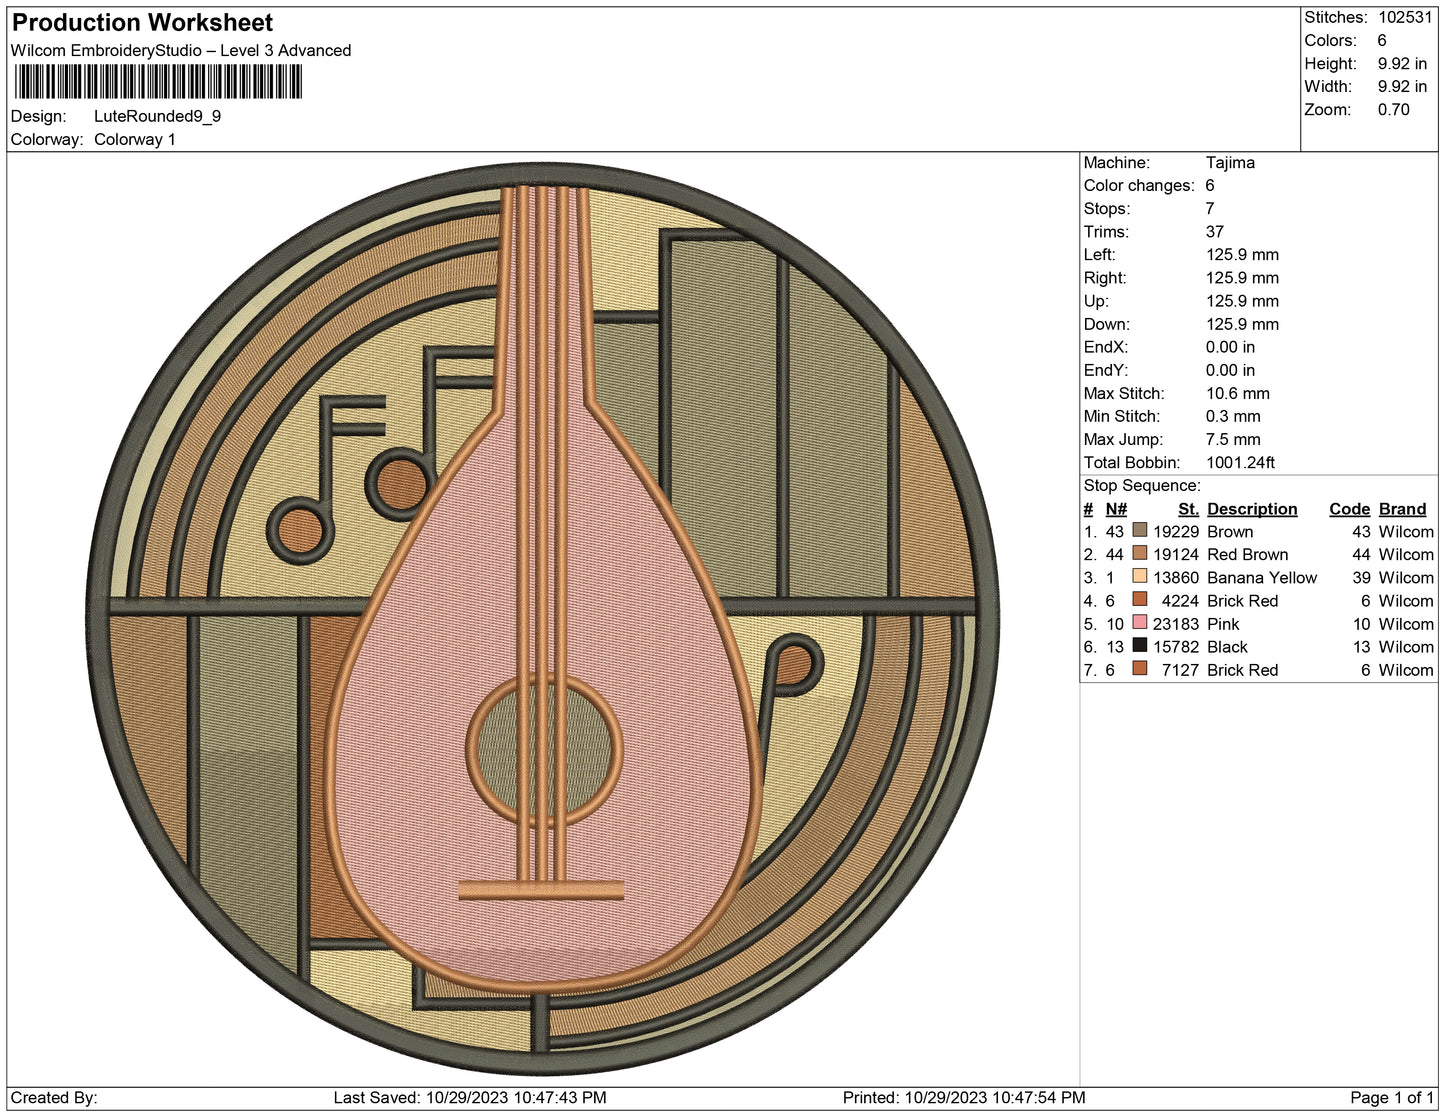Click the Stop Sequence heading

(1143, 485)
